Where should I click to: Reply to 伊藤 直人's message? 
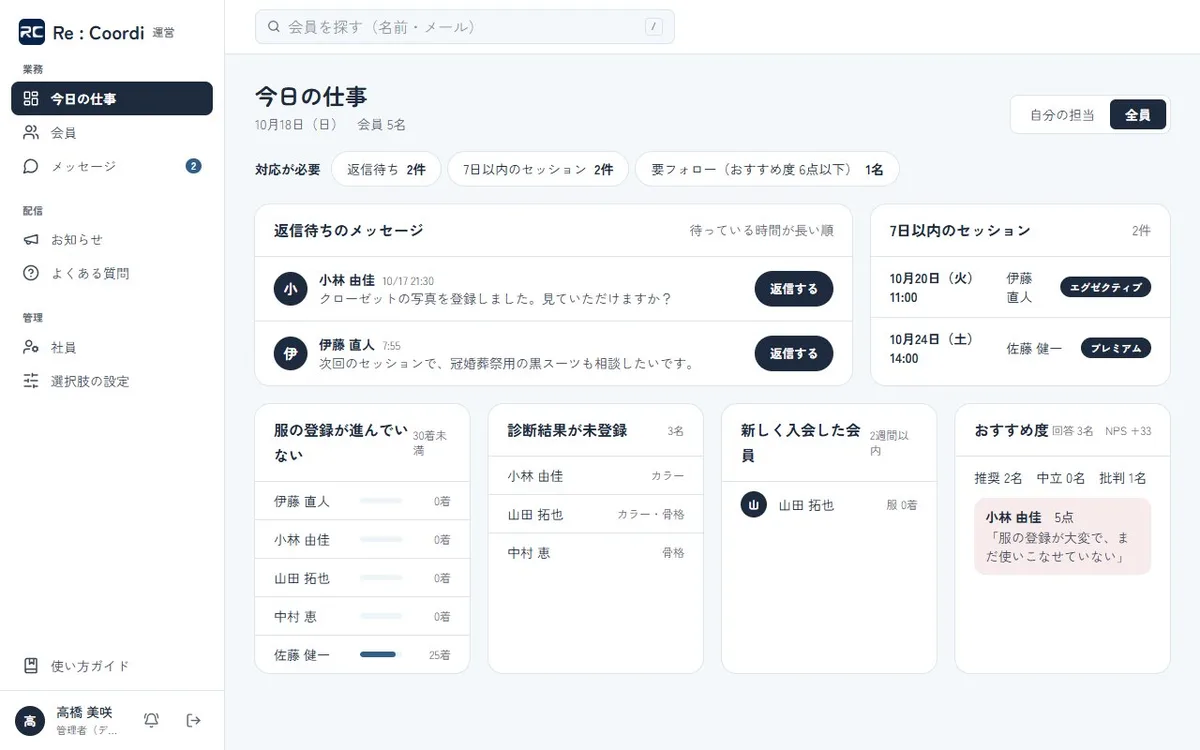click(794, 353)
